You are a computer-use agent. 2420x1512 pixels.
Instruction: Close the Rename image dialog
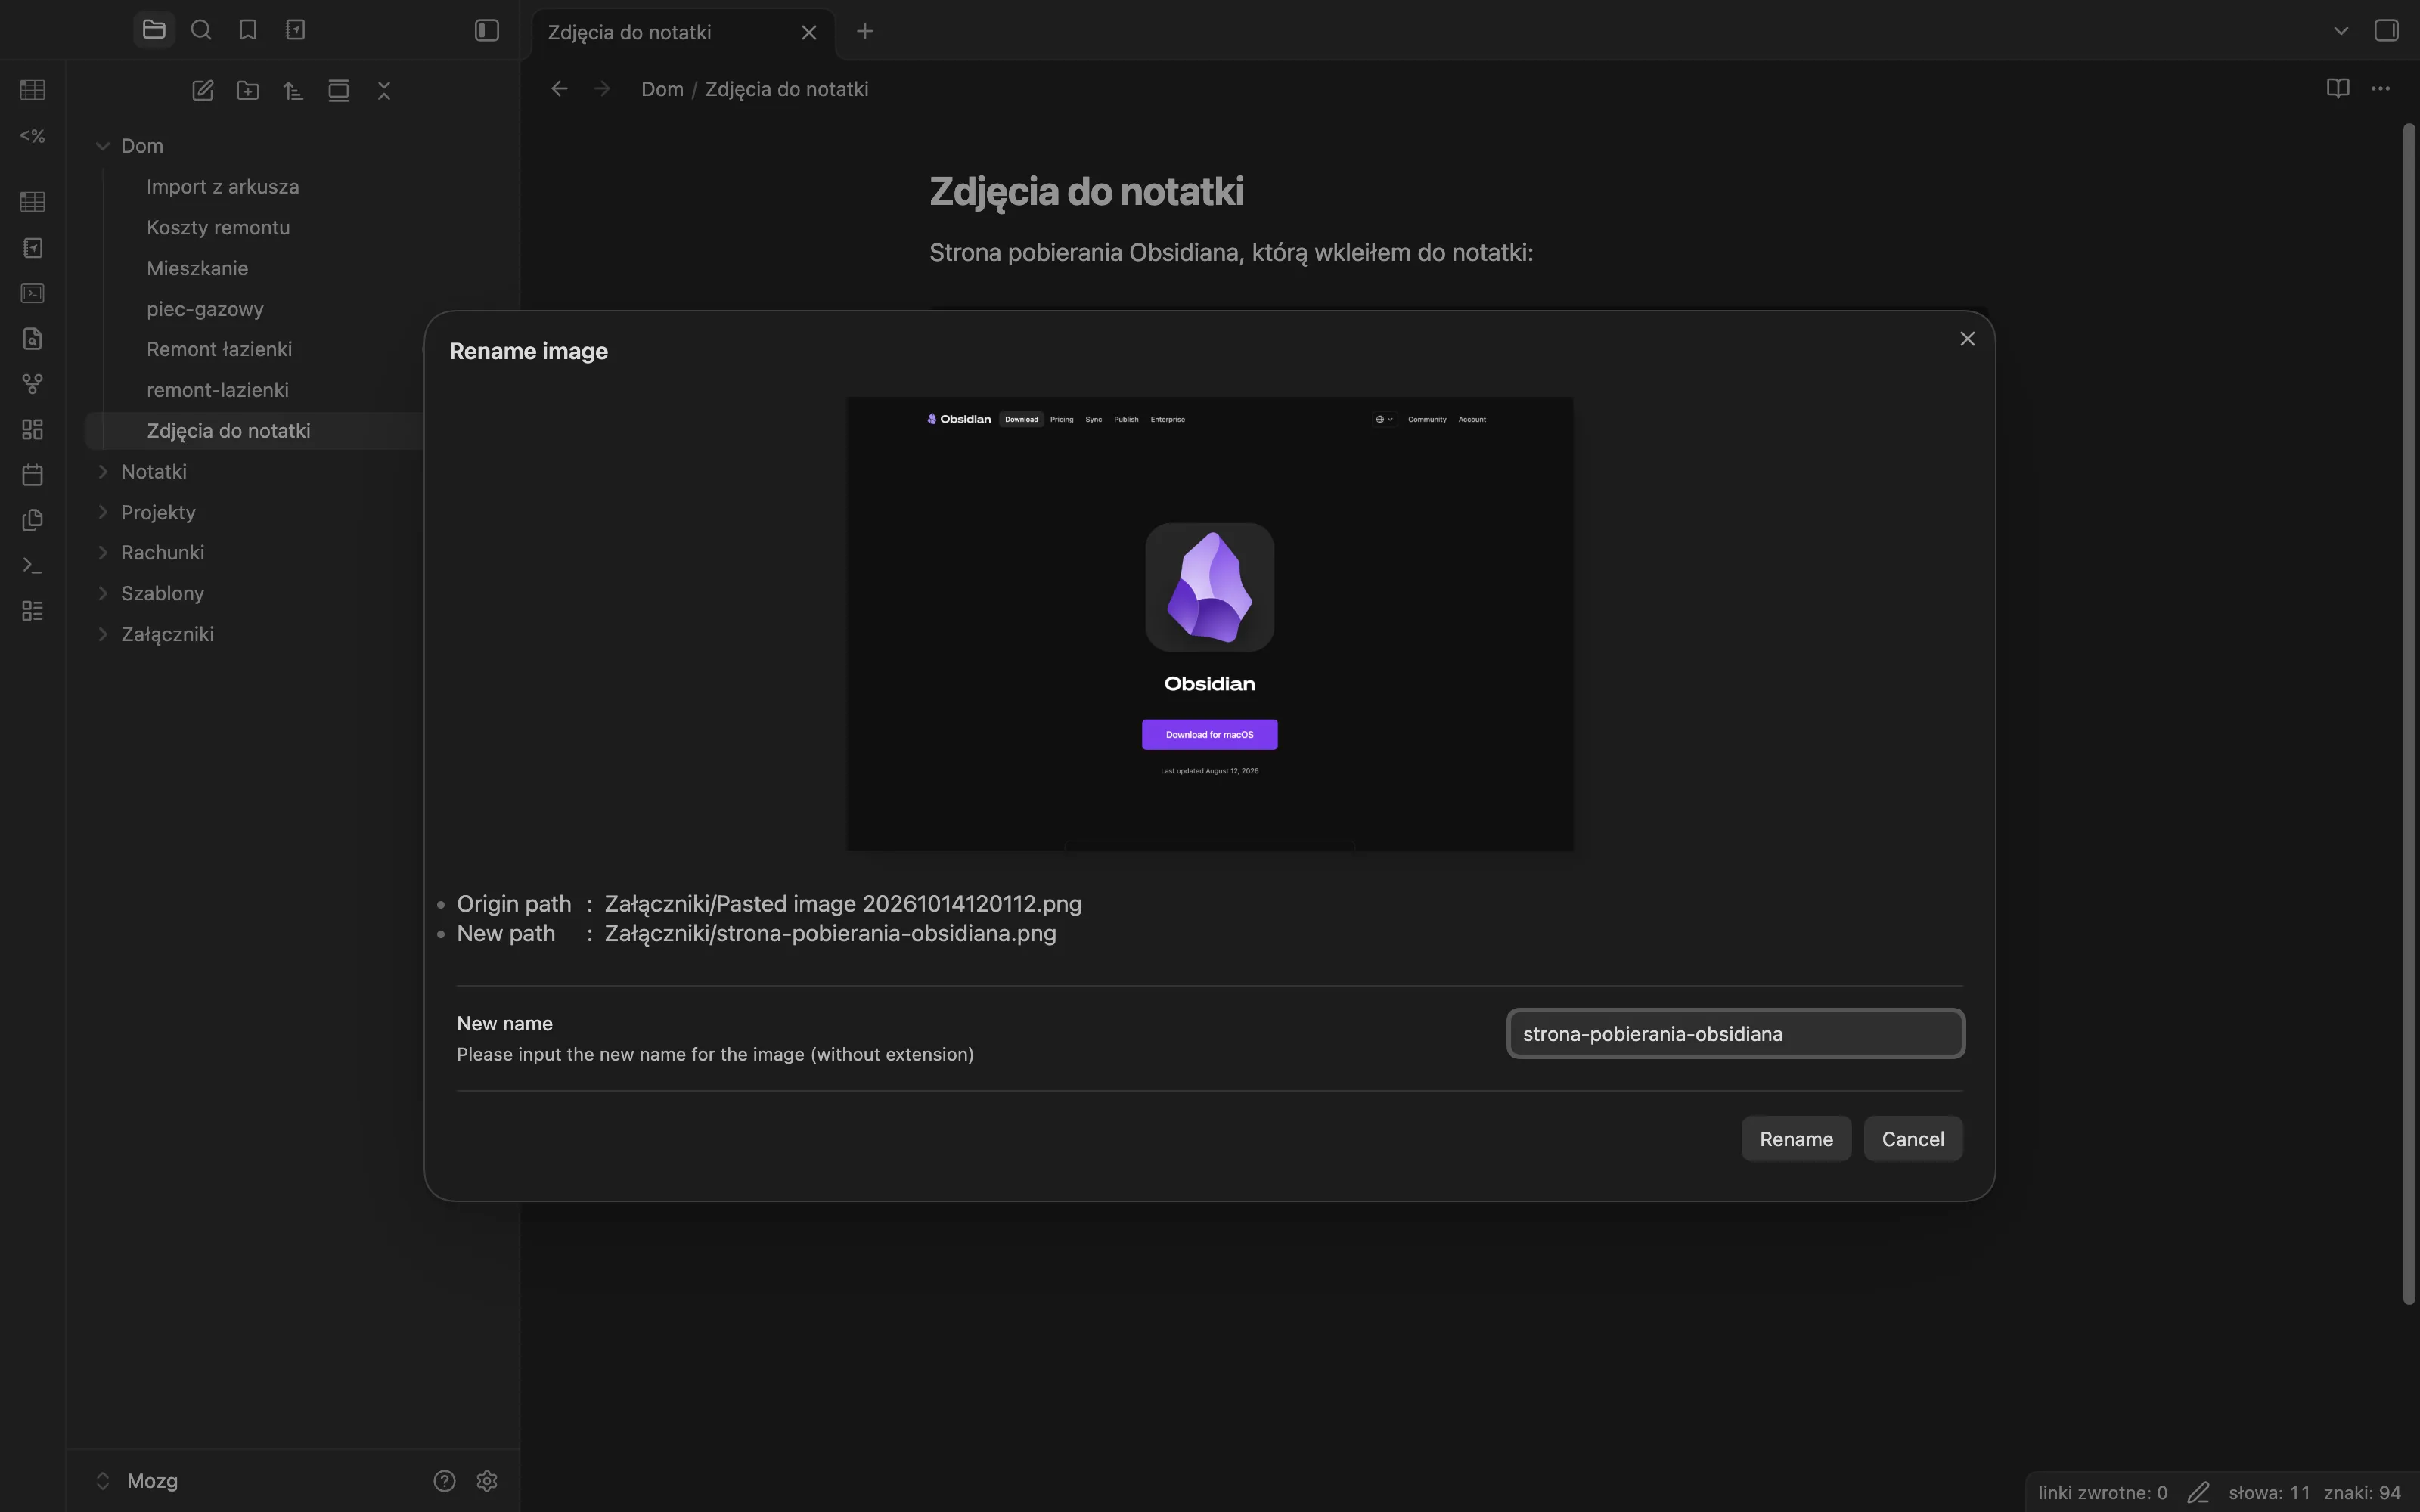pos(1967,339)
